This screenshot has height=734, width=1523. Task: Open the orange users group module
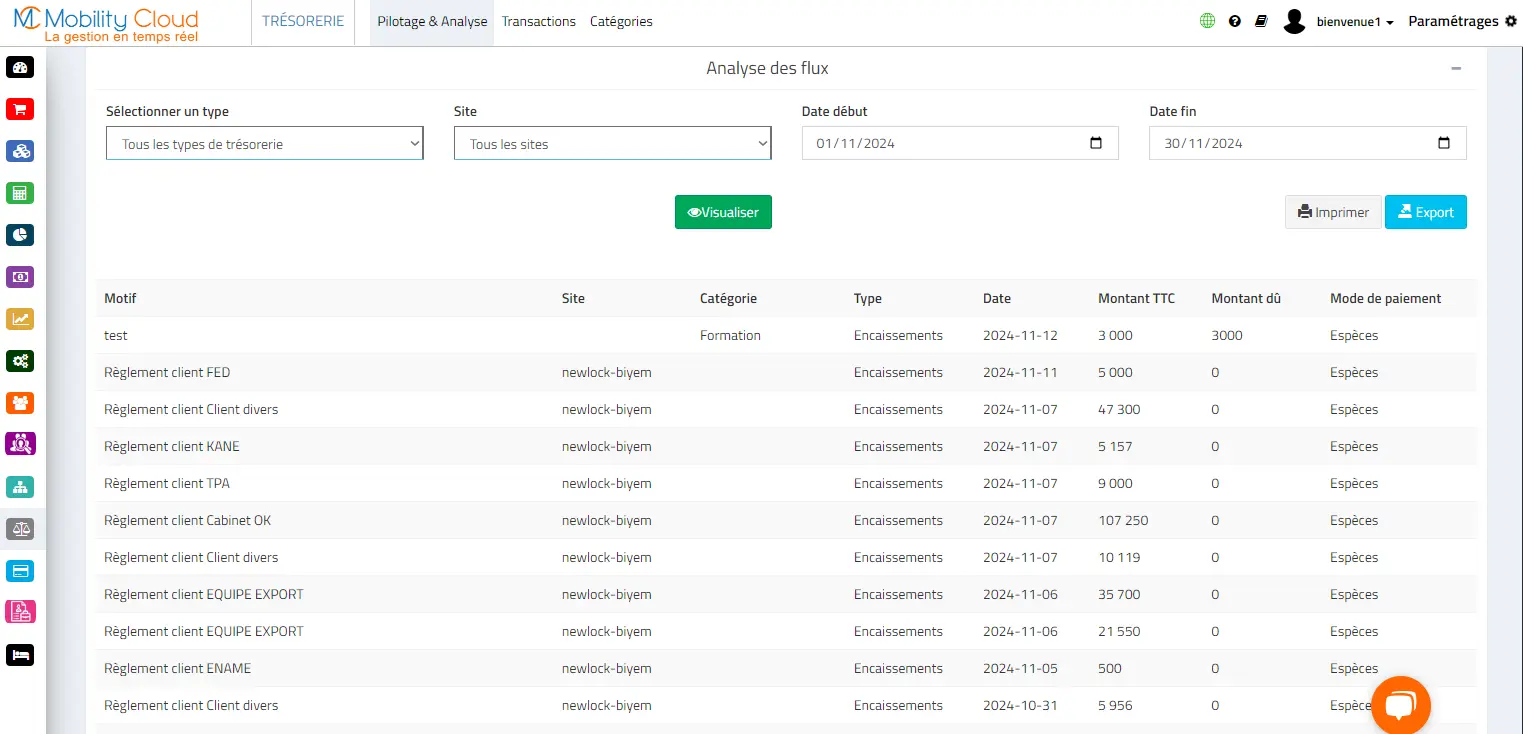[20, 403]
